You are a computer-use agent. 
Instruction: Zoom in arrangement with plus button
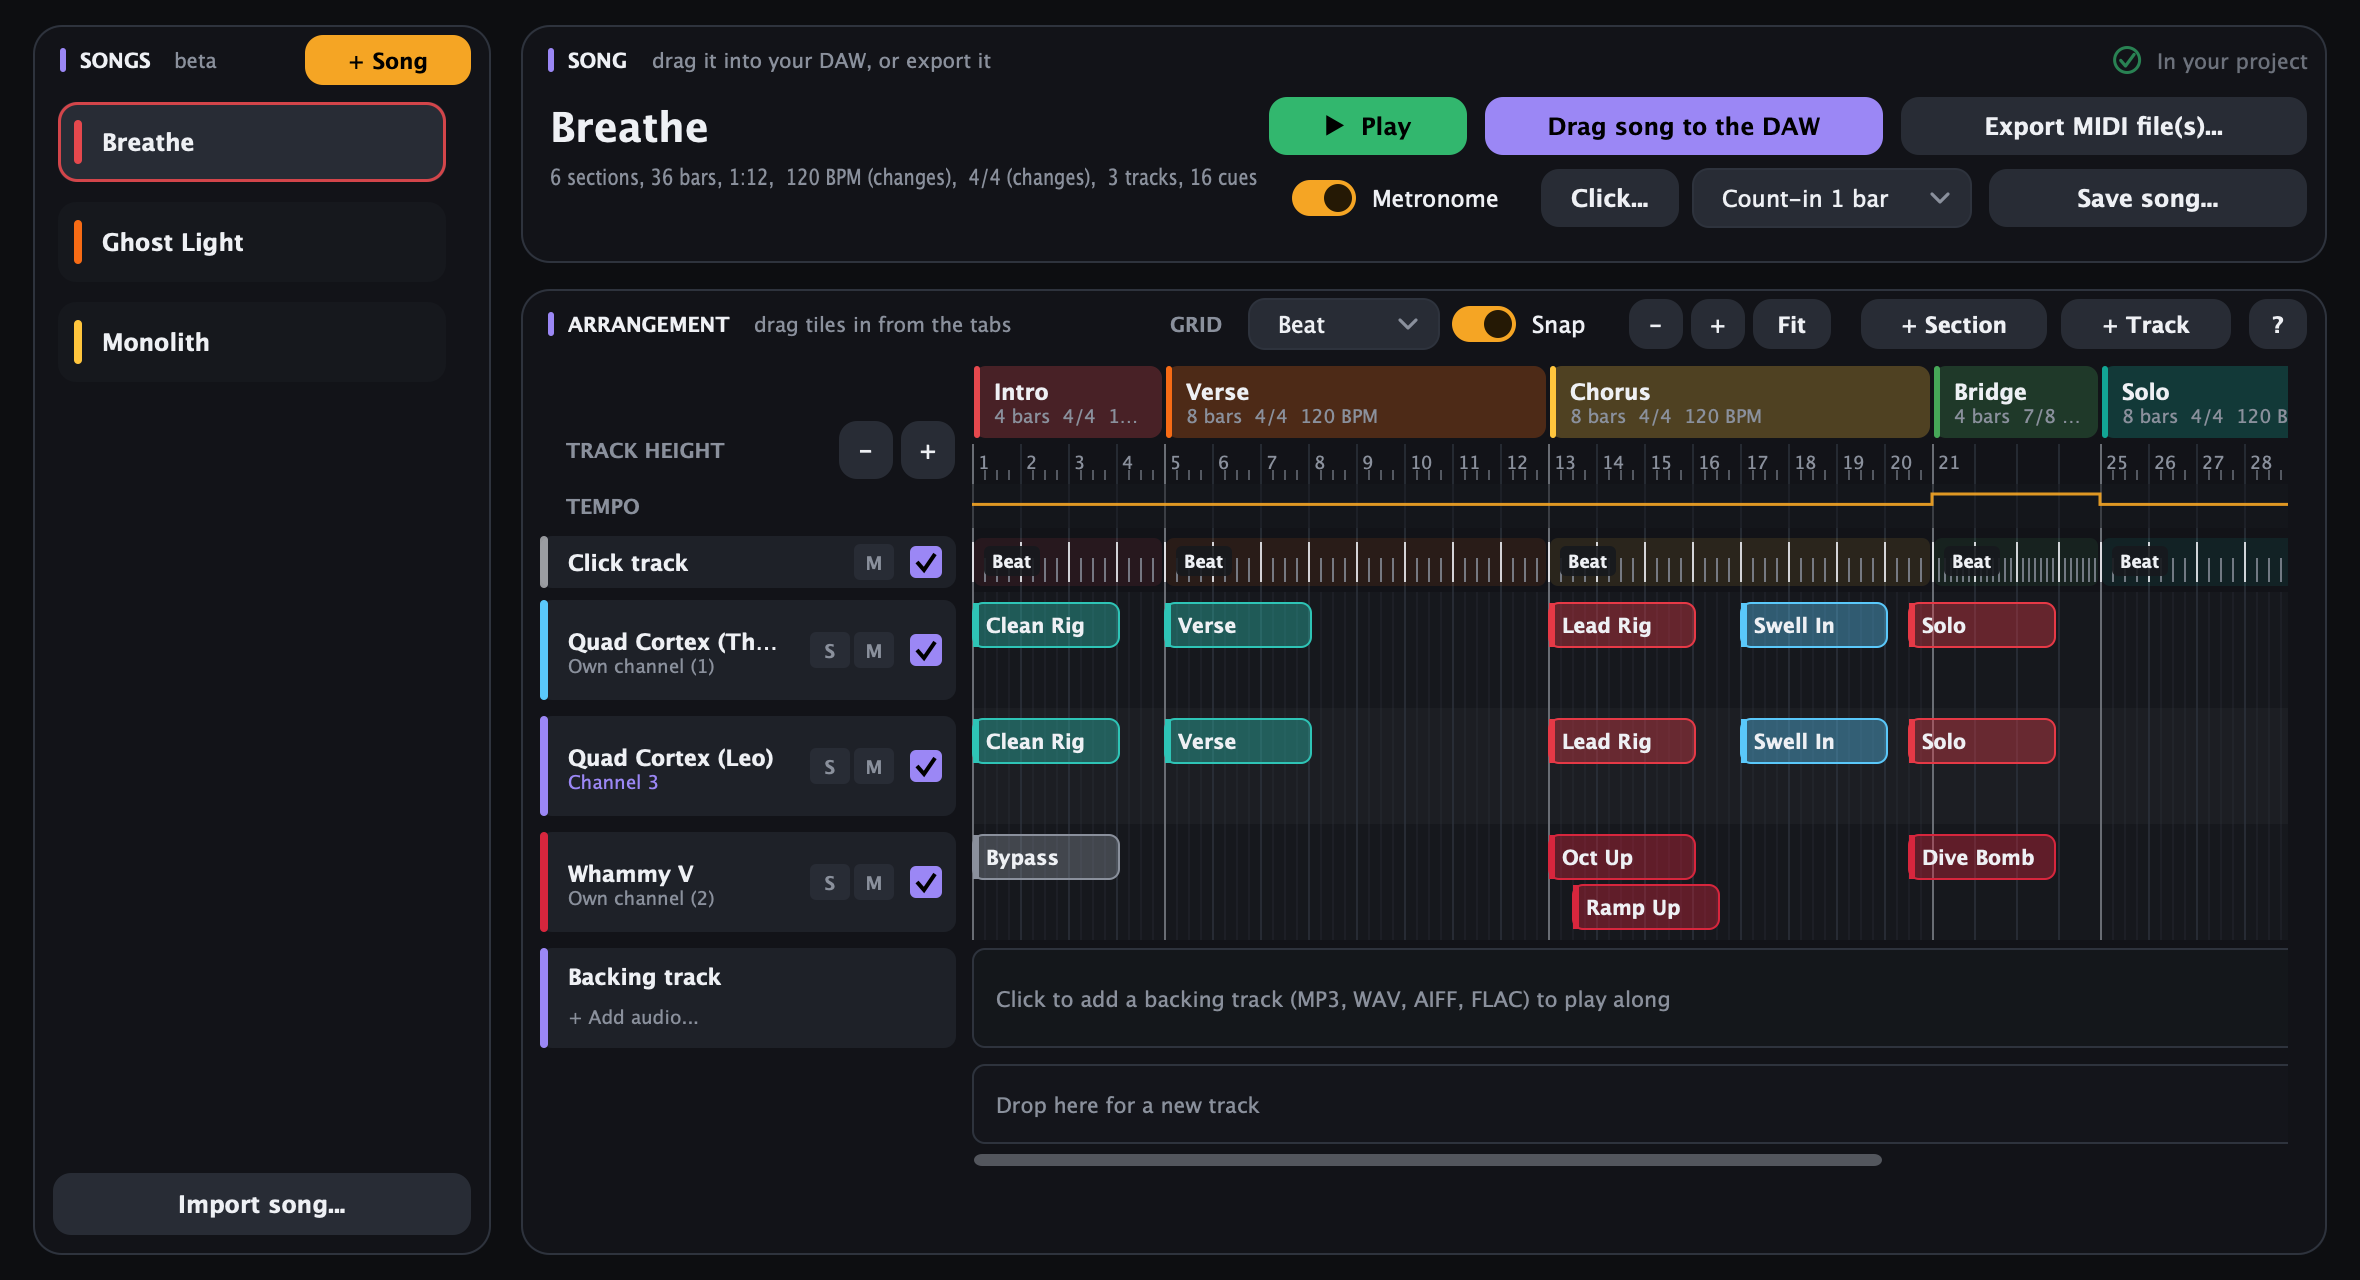point(1717,324)
